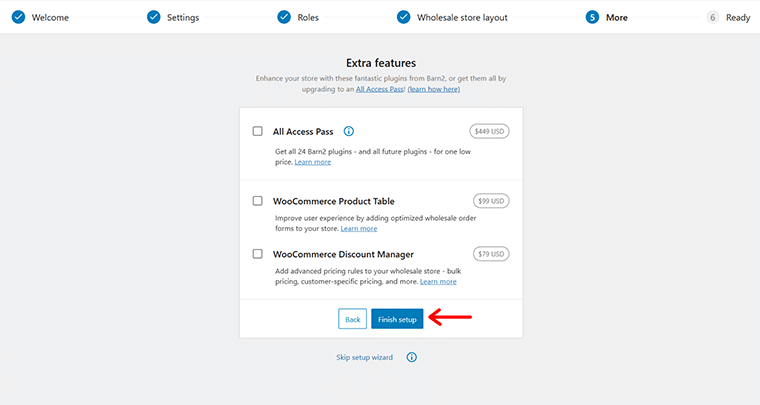Go to the Settings step label
The width and height of the screenshot is (760, 405).
coord(183,17)
